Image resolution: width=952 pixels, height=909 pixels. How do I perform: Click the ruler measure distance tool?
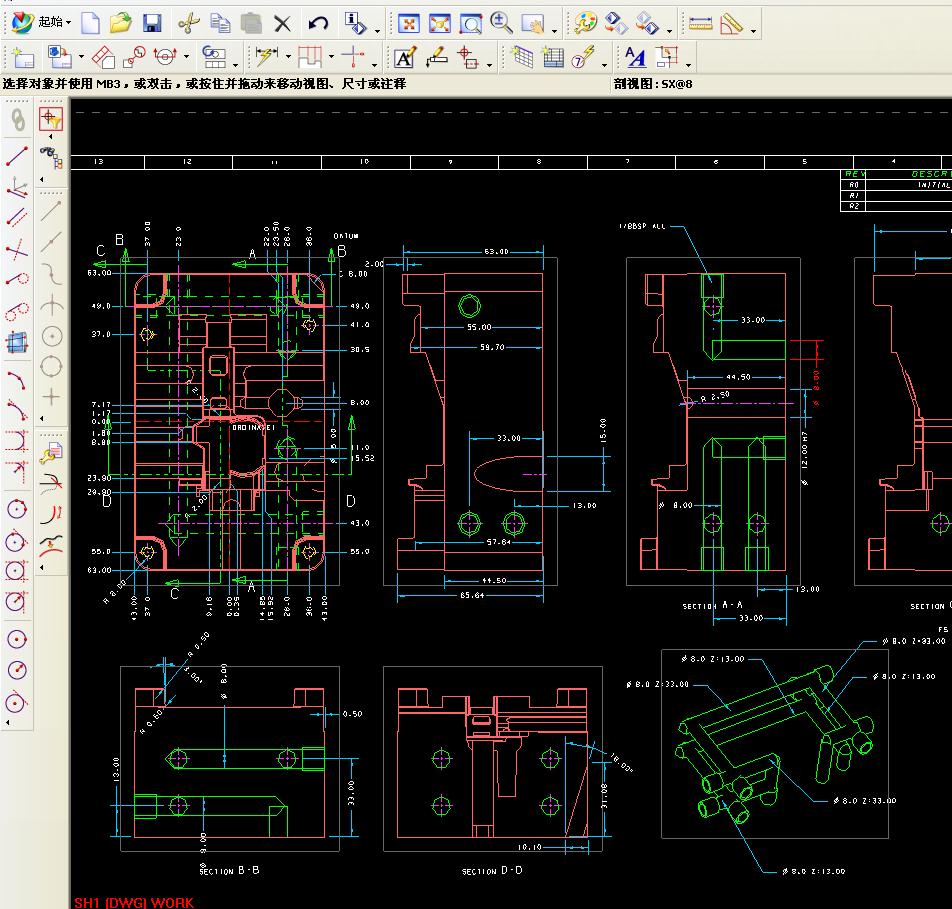coord(701,22)
